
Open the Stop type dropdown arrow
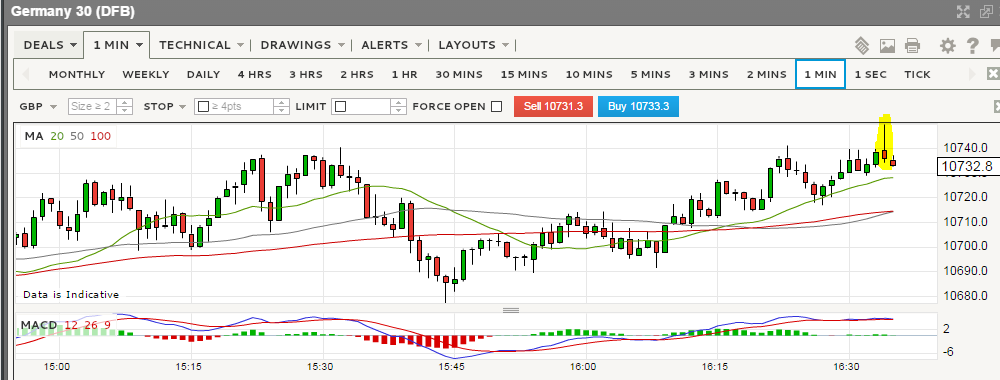(182, 106)
